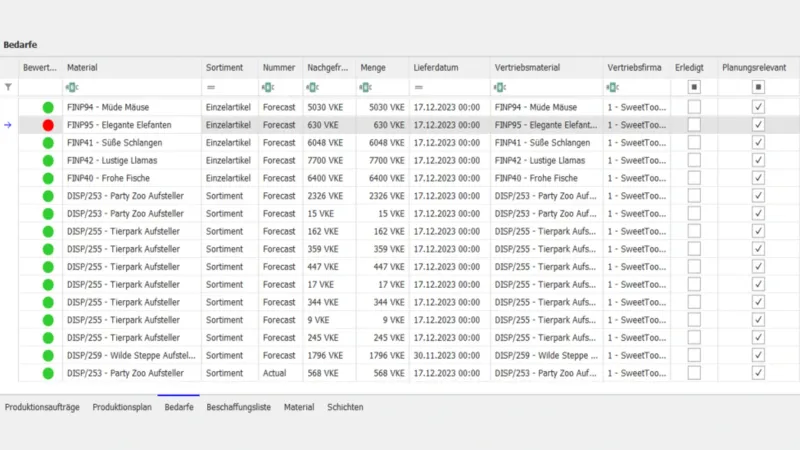This screenshot has width=800, height=450.
Task: Click the blue row indicator arrow beside FINP95
Action: [8, 125]
